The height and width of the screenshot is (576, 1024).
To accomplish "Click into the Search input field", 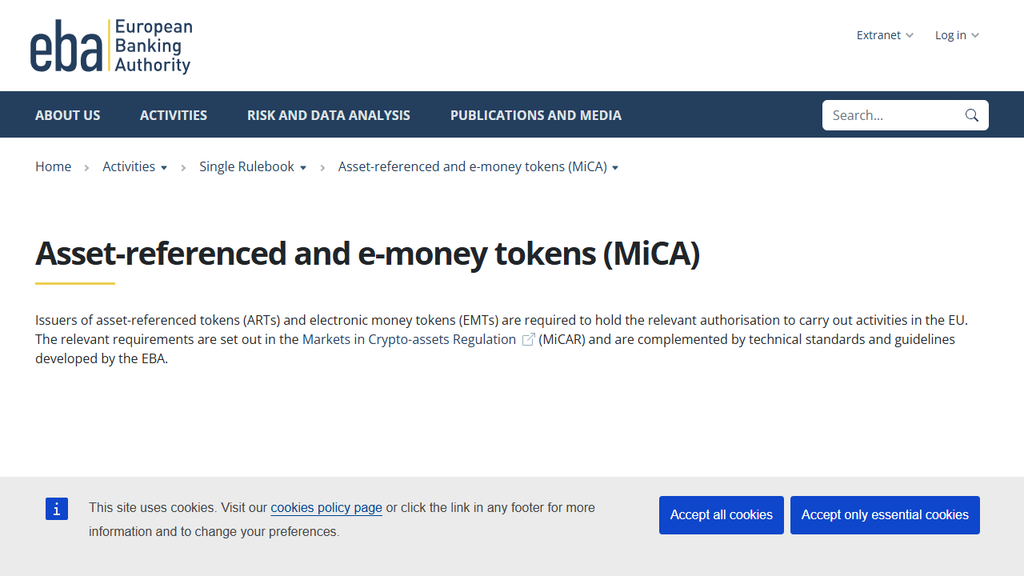I will pos(891,116).
